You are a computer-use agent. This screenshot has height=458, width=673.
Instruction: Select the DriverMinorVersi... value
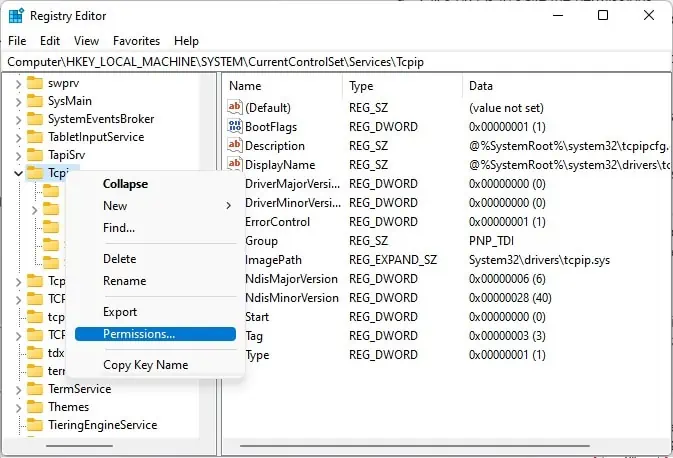[x=293, y=203]
